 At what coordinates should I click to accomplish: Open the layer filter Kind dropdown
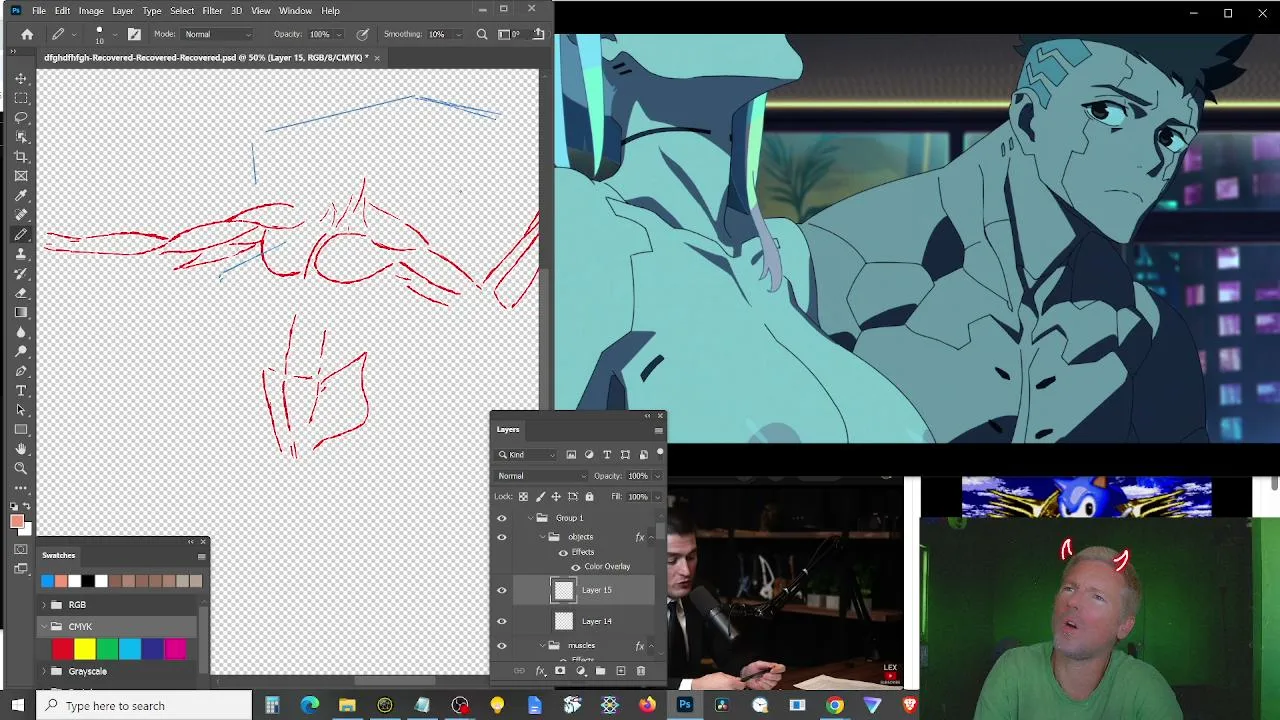pos(528,455)
